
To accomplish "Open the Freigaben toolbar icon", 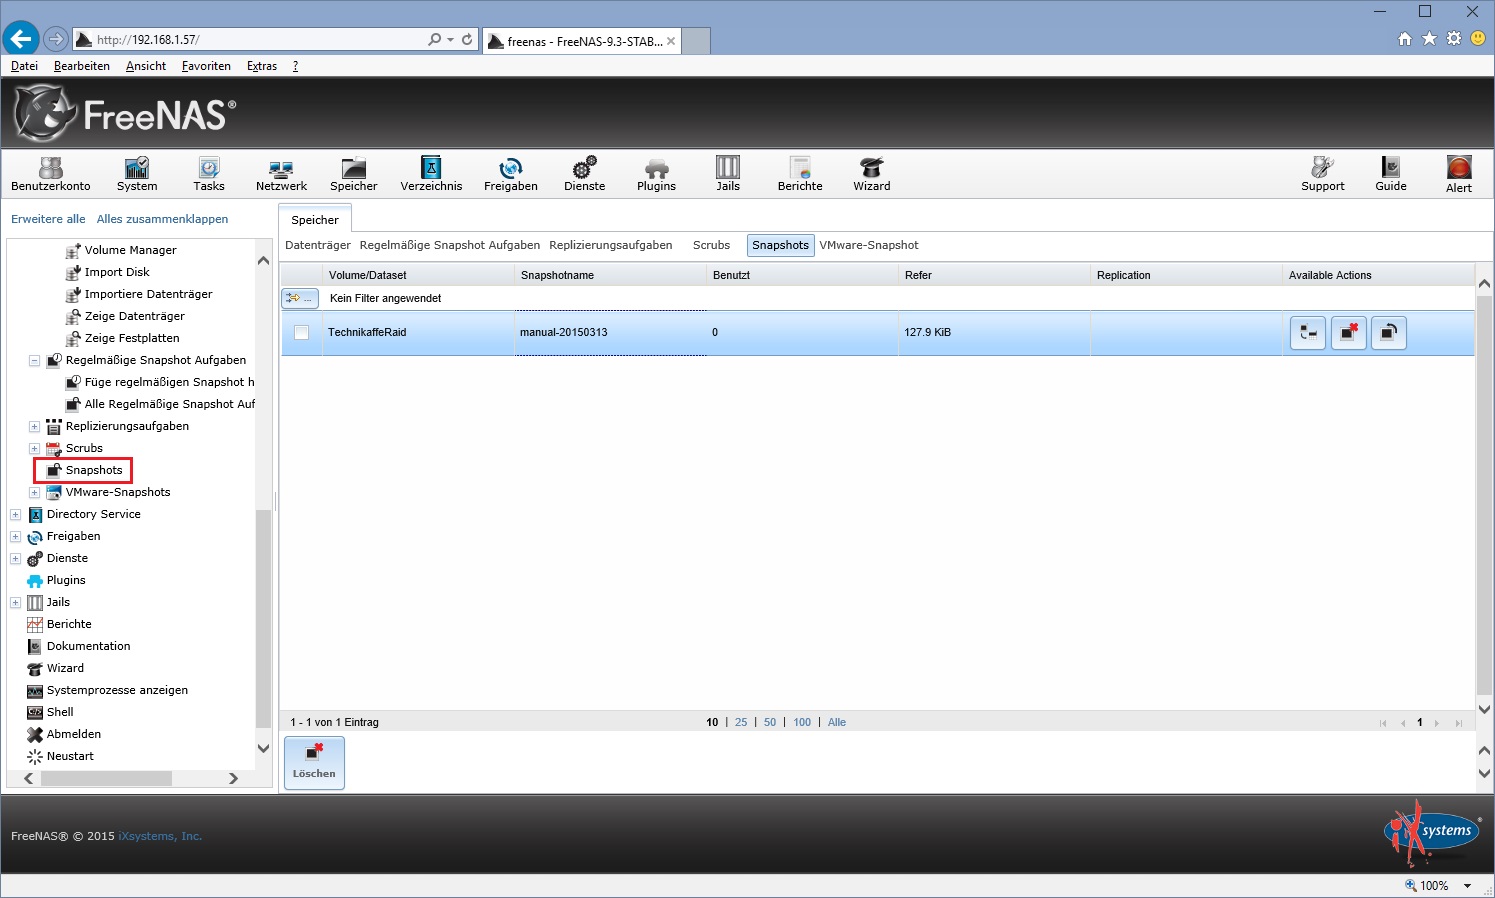I will [x=511, y=174].
